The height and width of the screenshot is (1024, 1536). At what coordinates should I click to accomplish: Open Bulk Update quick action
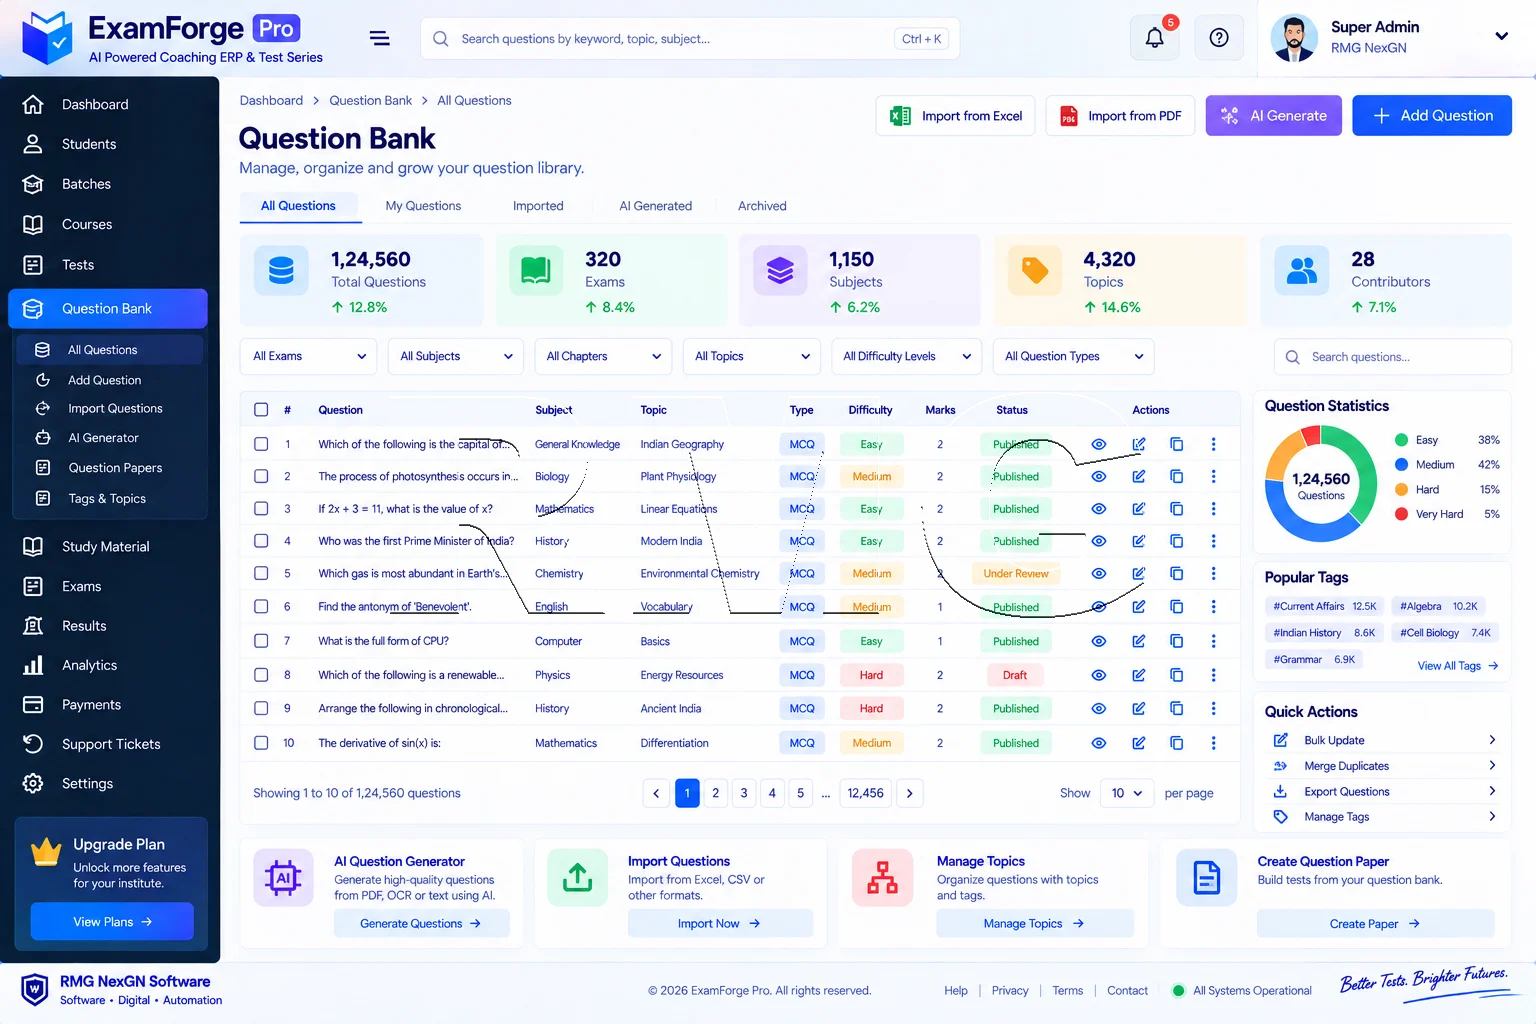coord(1384,740)
